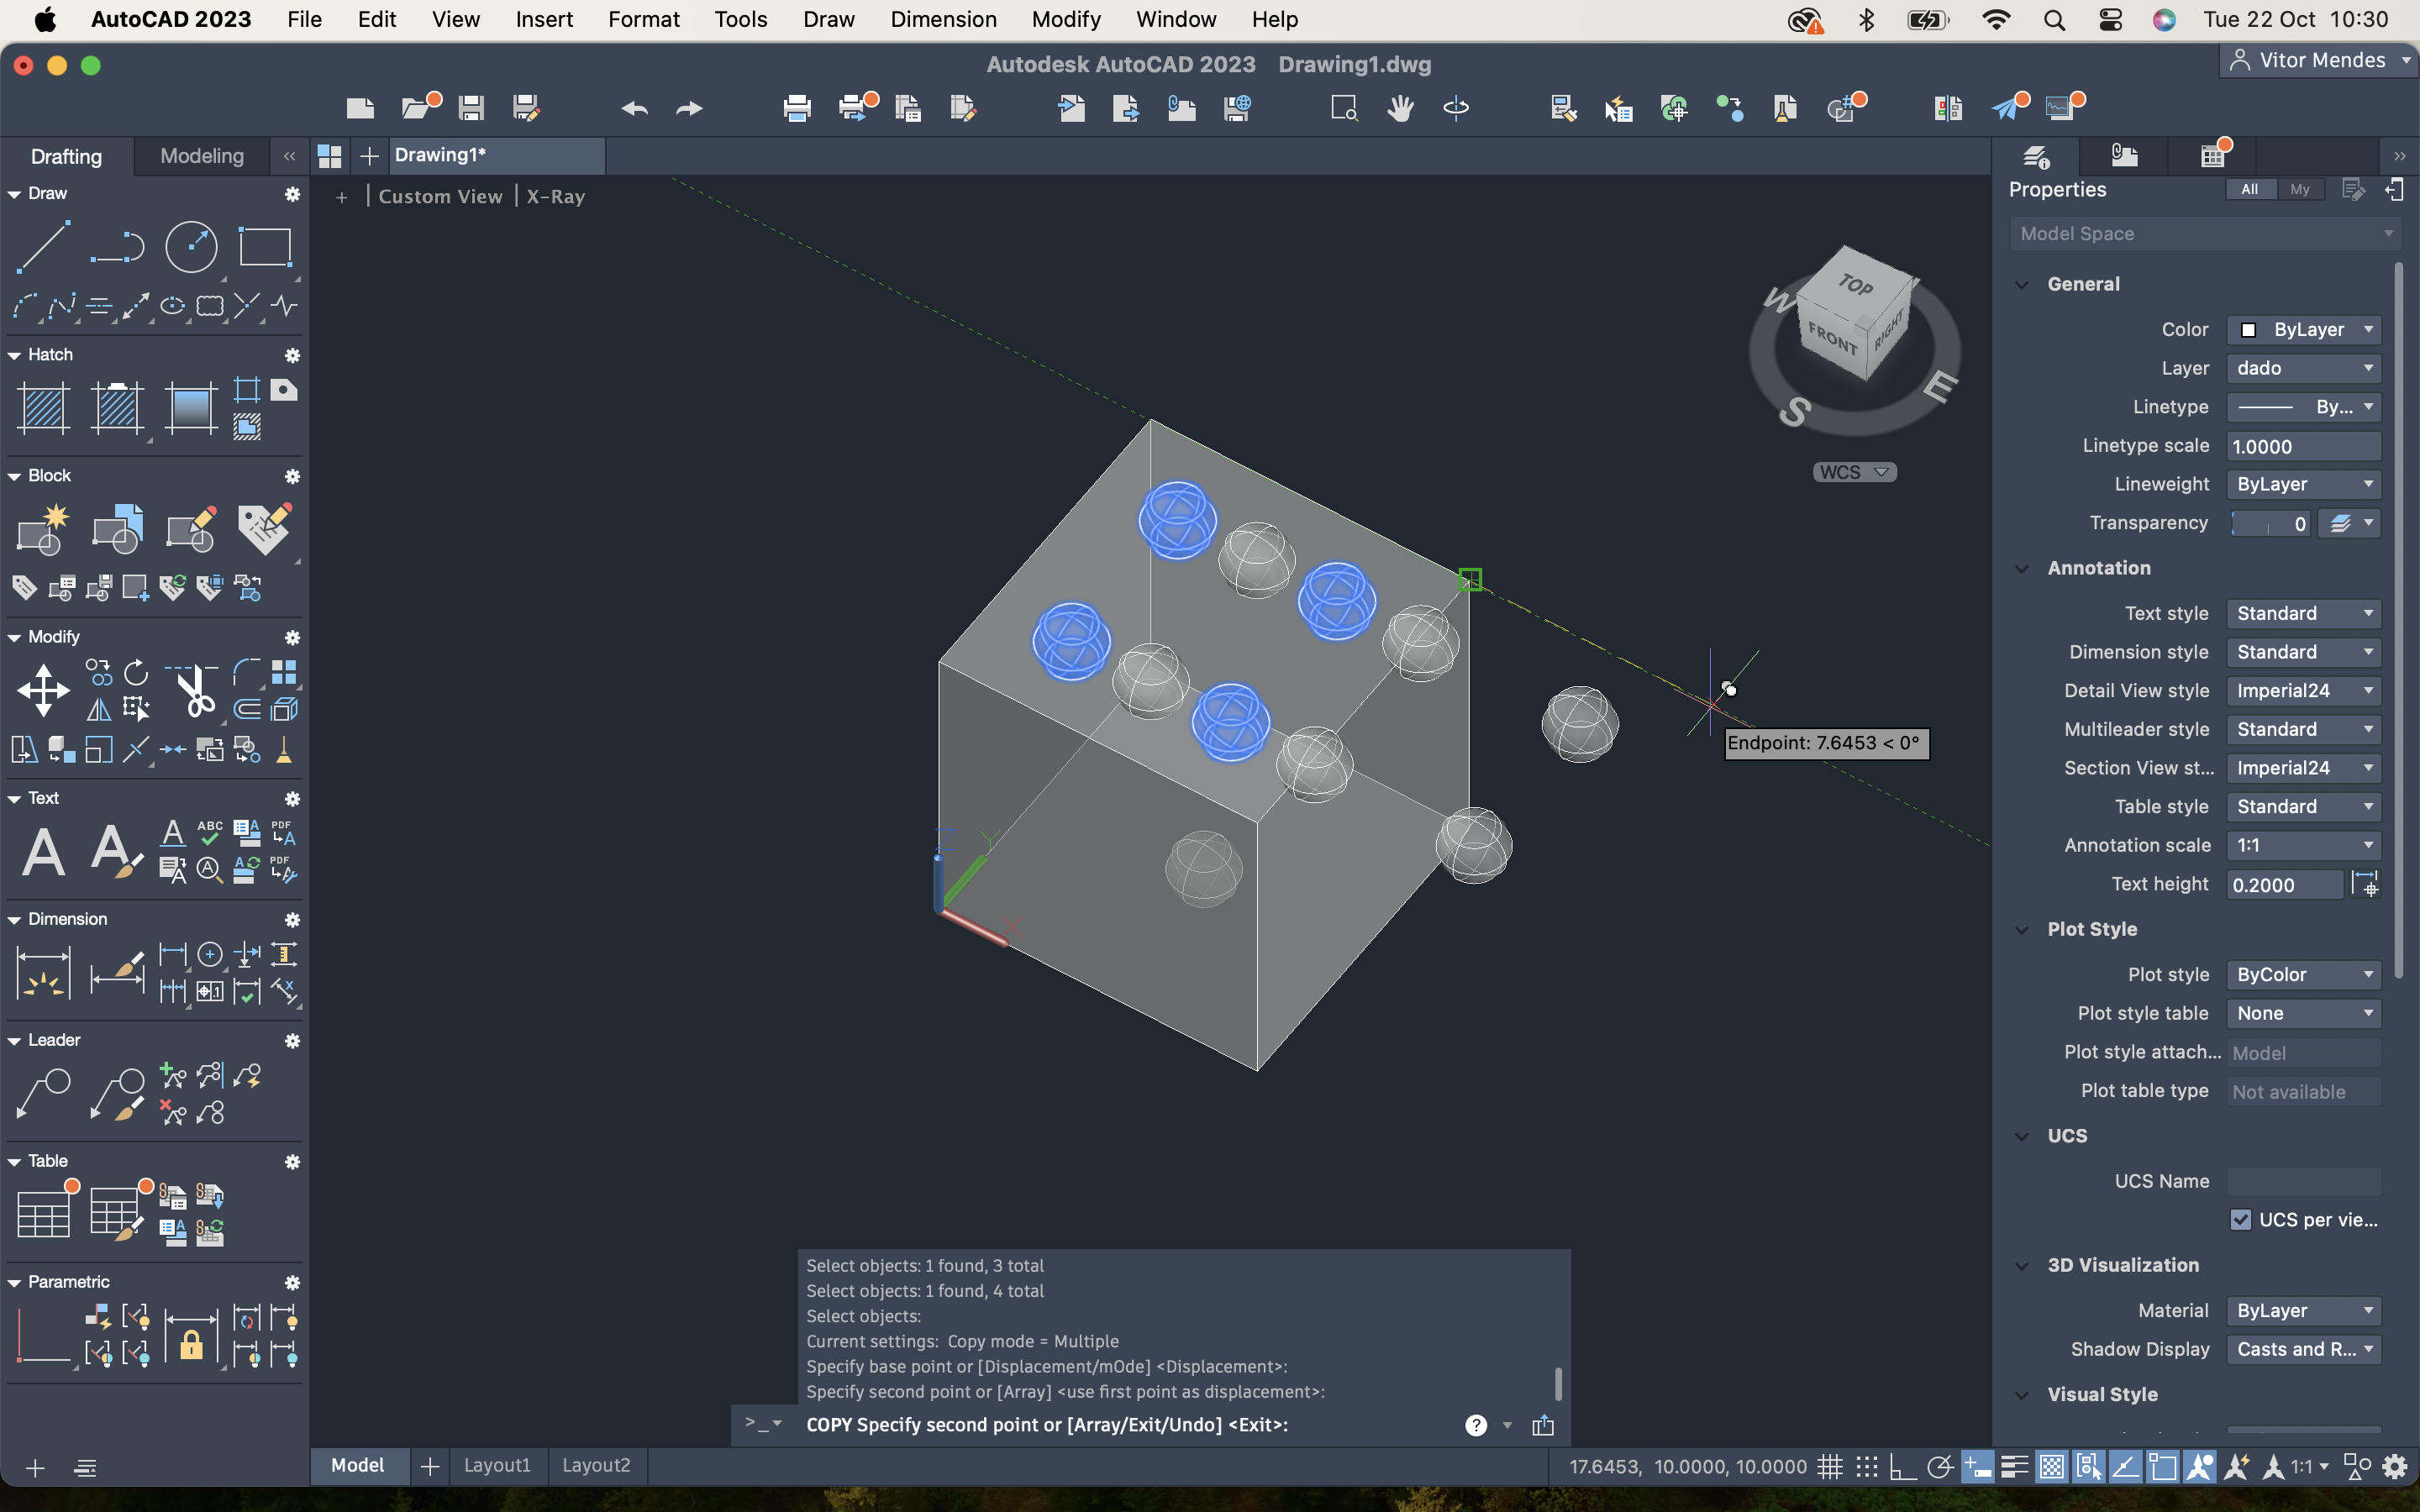Open the Lineweight dropdown
Viewport: 2420px width, 1512px height.
tap(2303, 484)
